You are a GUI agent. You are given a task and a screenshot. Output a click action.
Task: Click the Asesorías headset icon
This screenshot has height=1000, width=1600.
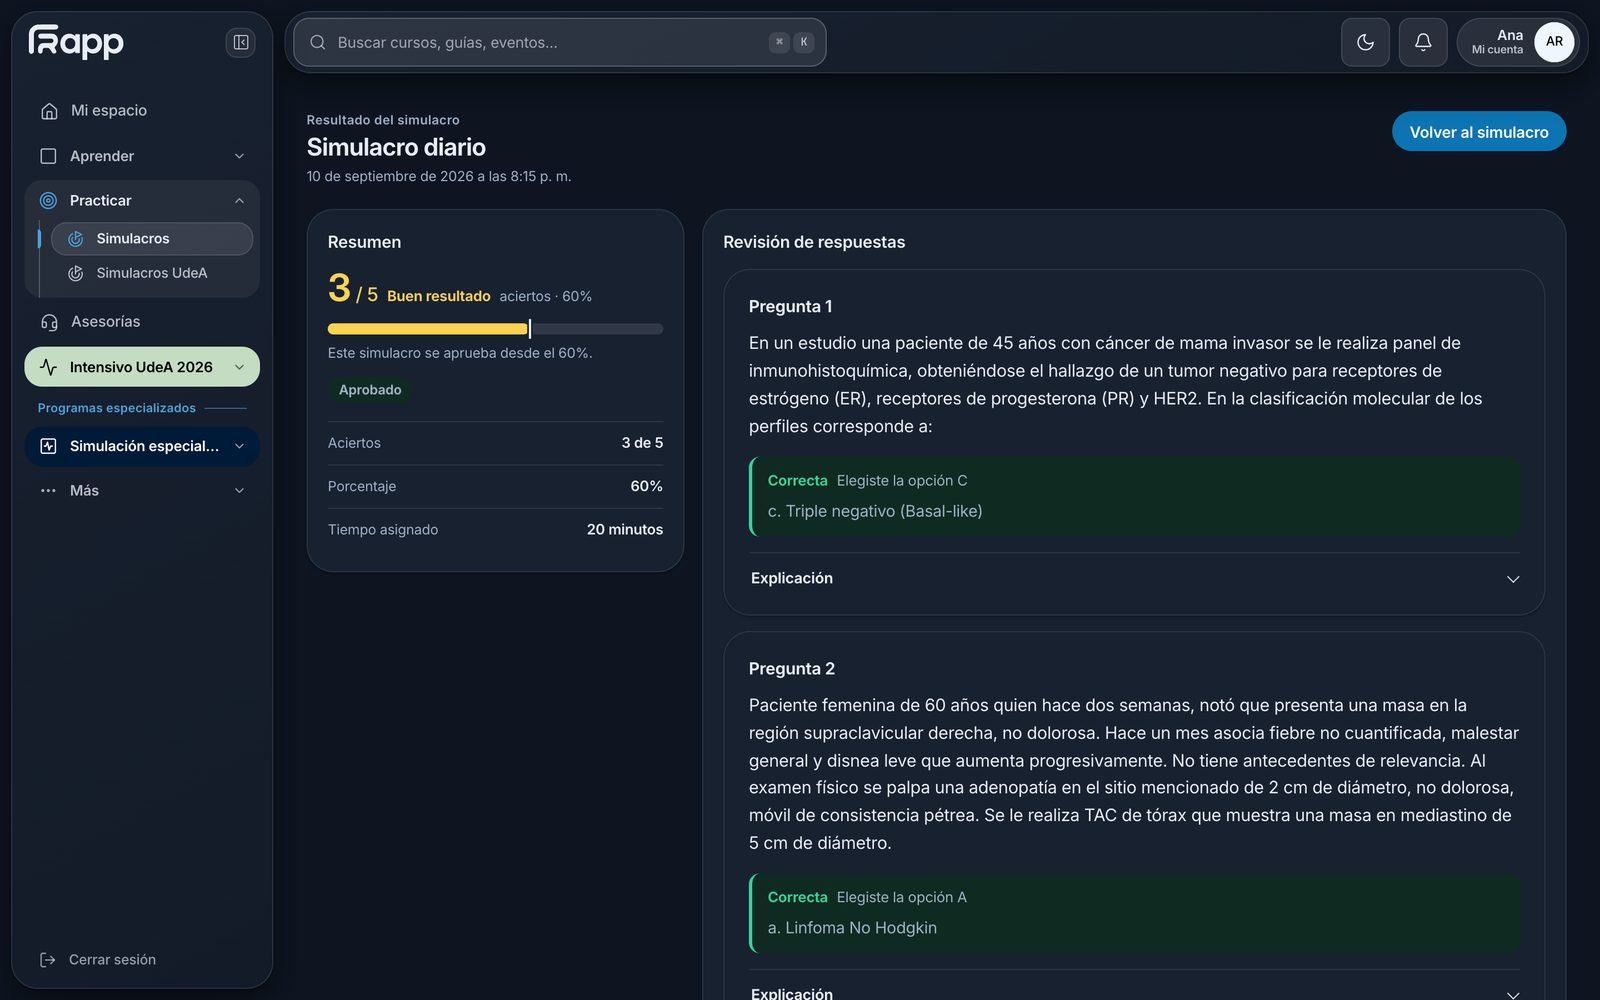49,322
